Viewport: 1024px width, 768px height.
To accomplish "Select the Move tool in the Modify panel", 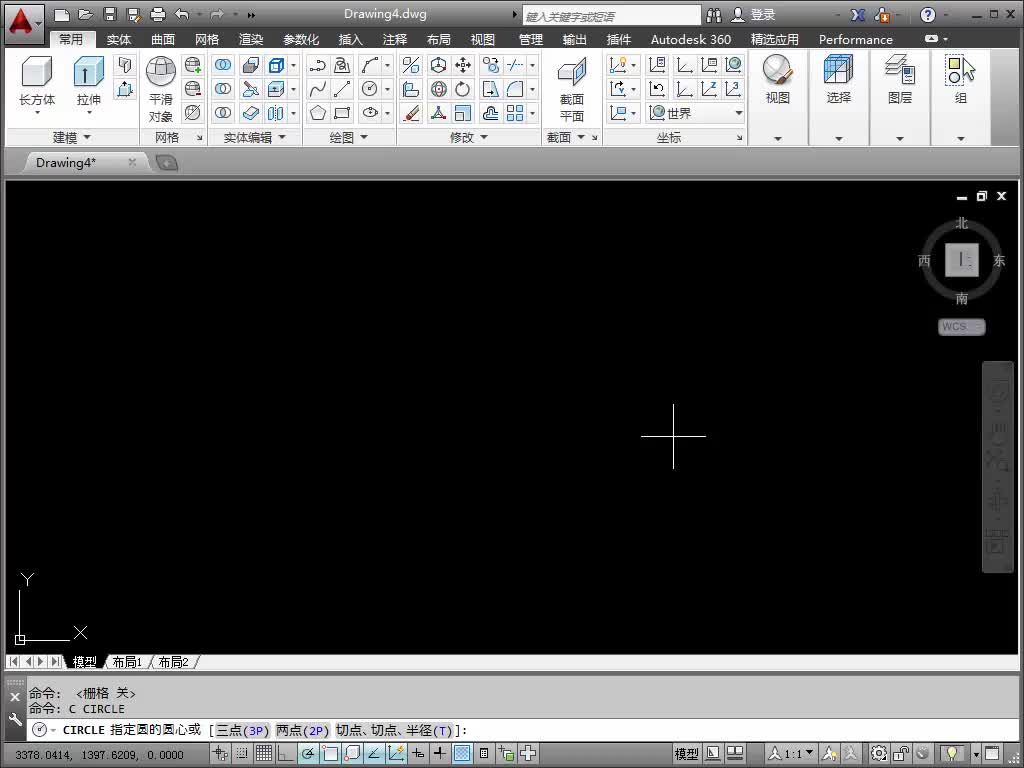I will [463, 65].
